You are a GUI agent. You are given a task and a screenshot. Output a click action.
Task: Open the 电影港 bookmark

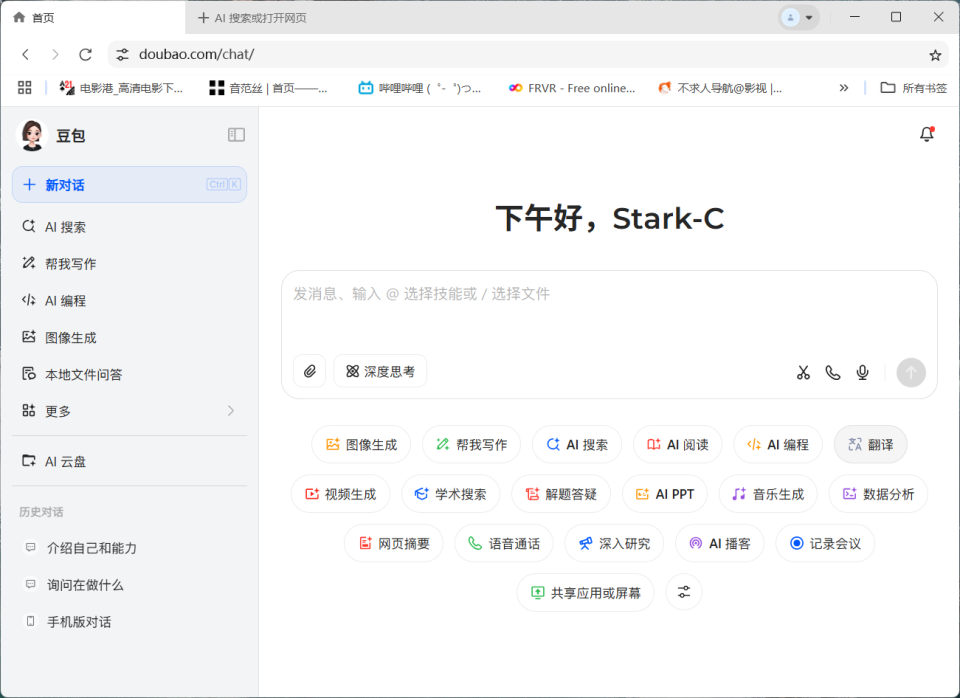pyautogui.click(x=121, y=88)
